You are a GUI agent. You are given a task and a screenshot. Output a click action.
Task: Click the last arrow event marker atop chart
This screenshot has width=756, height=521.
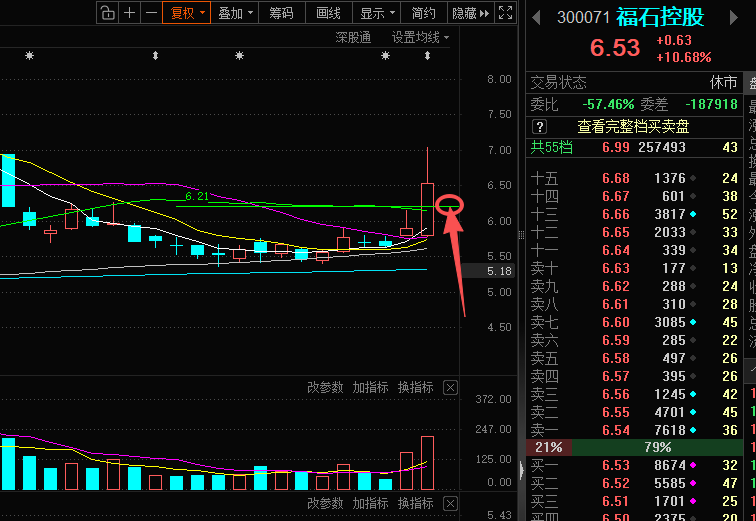tap(427, 56)
